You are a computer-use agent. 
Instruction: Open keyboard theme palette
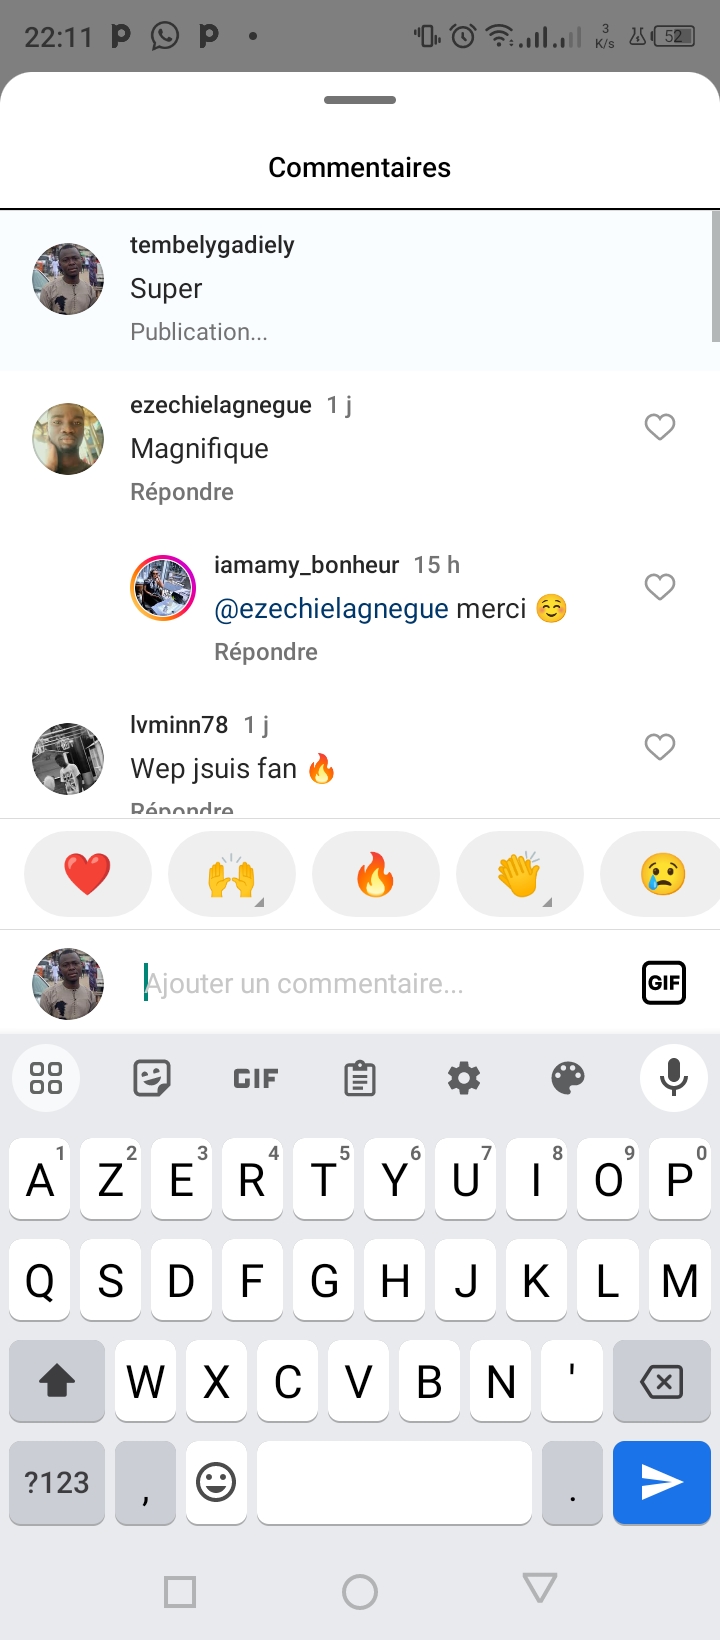coord(568,1078)
